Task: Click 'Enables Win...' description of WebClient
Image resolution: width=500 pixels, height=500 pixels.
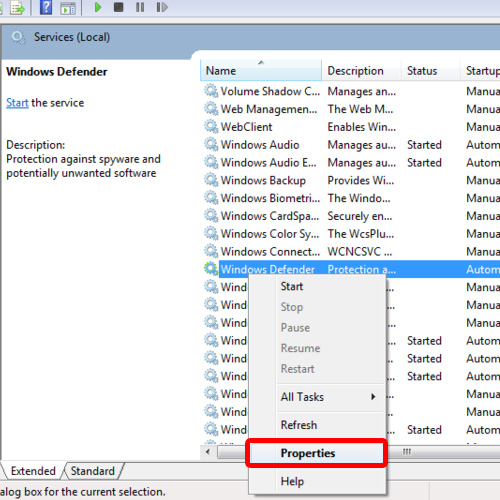Action: pyautogui.click(x=362, y=127)
